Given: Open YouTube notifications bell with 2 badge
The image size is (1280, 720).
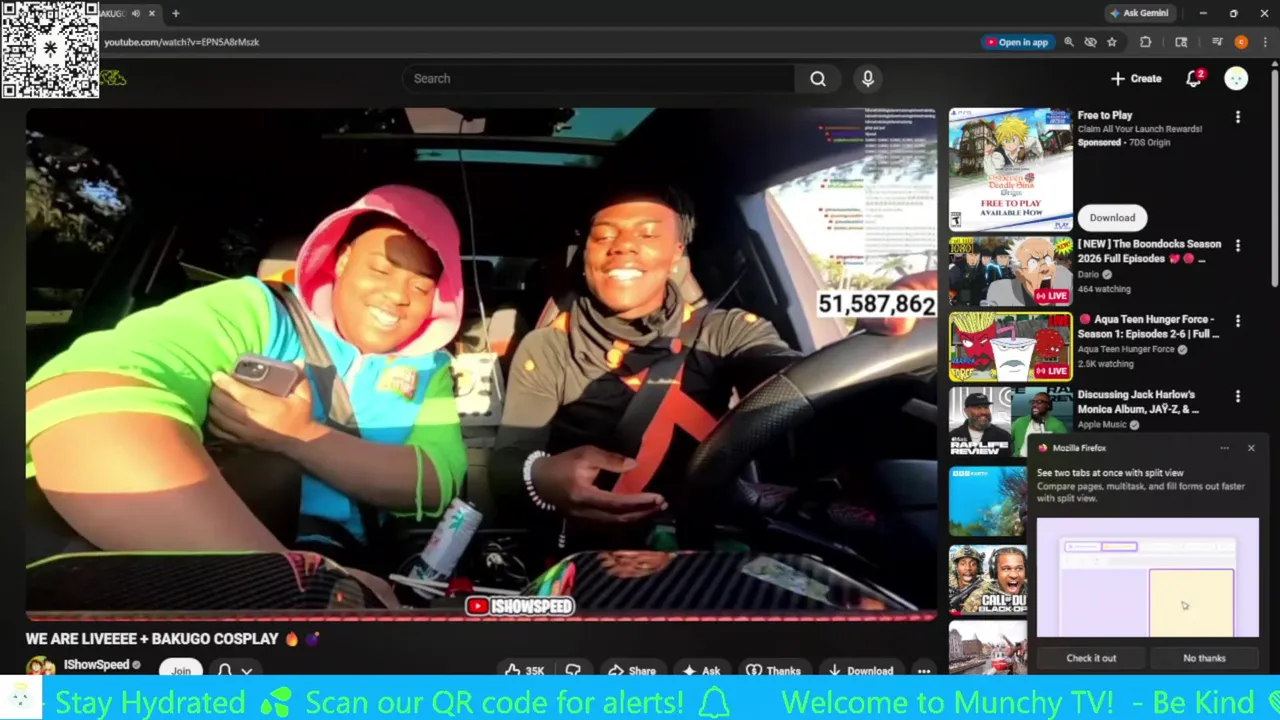Looking at the screenshot, I should coord(1193,79).
